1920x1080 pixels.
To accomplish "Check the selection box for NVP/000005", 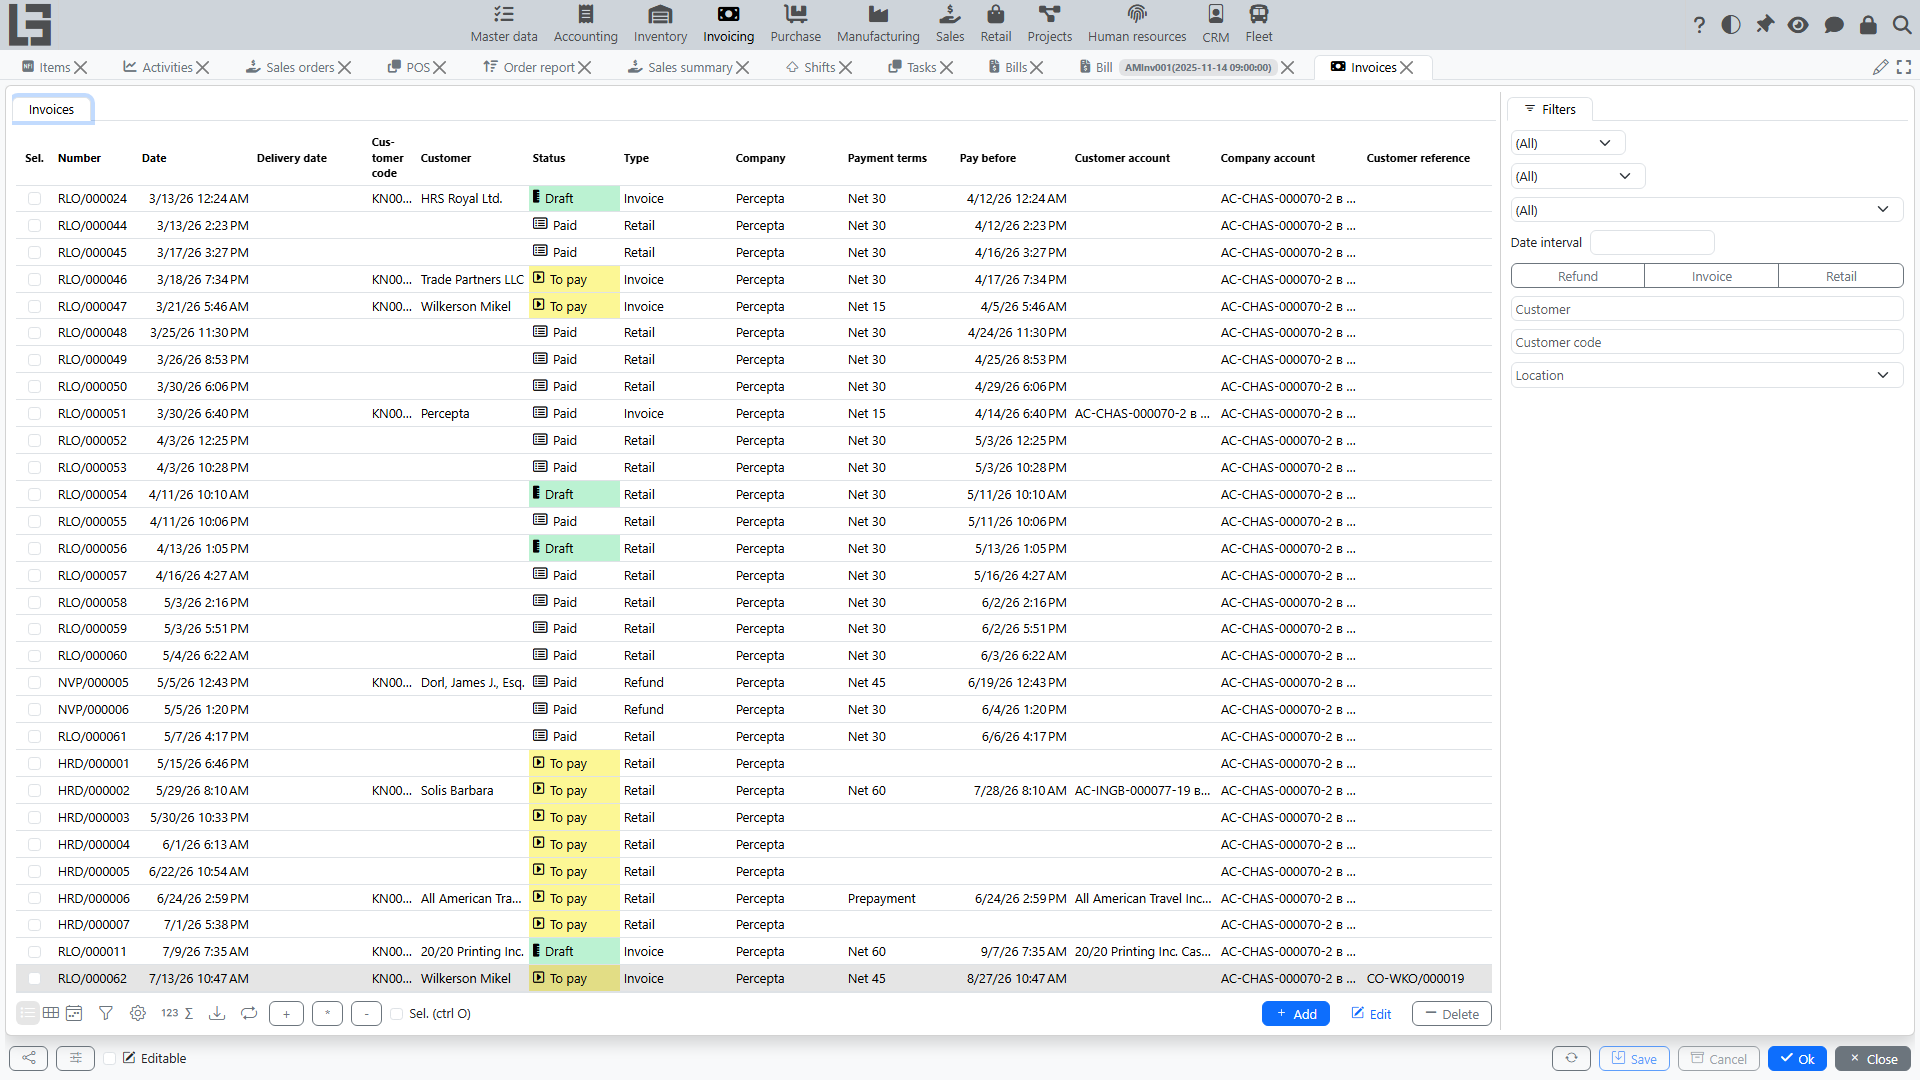I will point(35,682).
